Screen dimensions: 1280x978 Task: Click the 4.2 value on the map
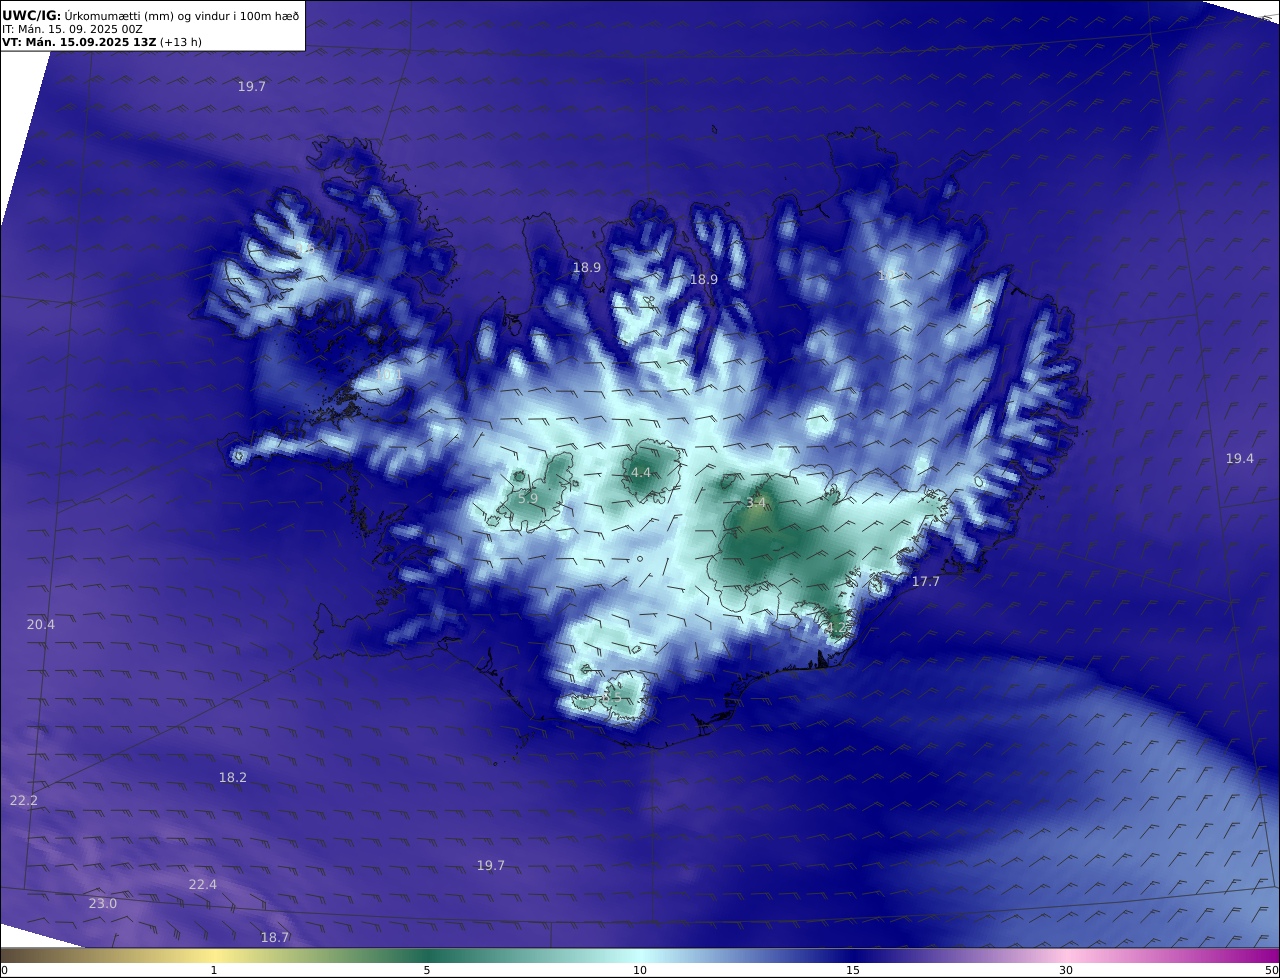click(x=835, y=627)
